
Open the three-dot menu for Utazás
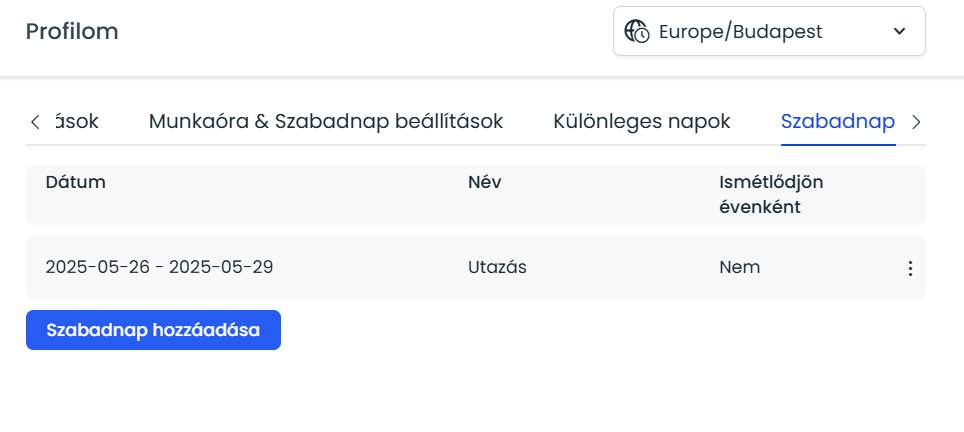tap(910, 268)
